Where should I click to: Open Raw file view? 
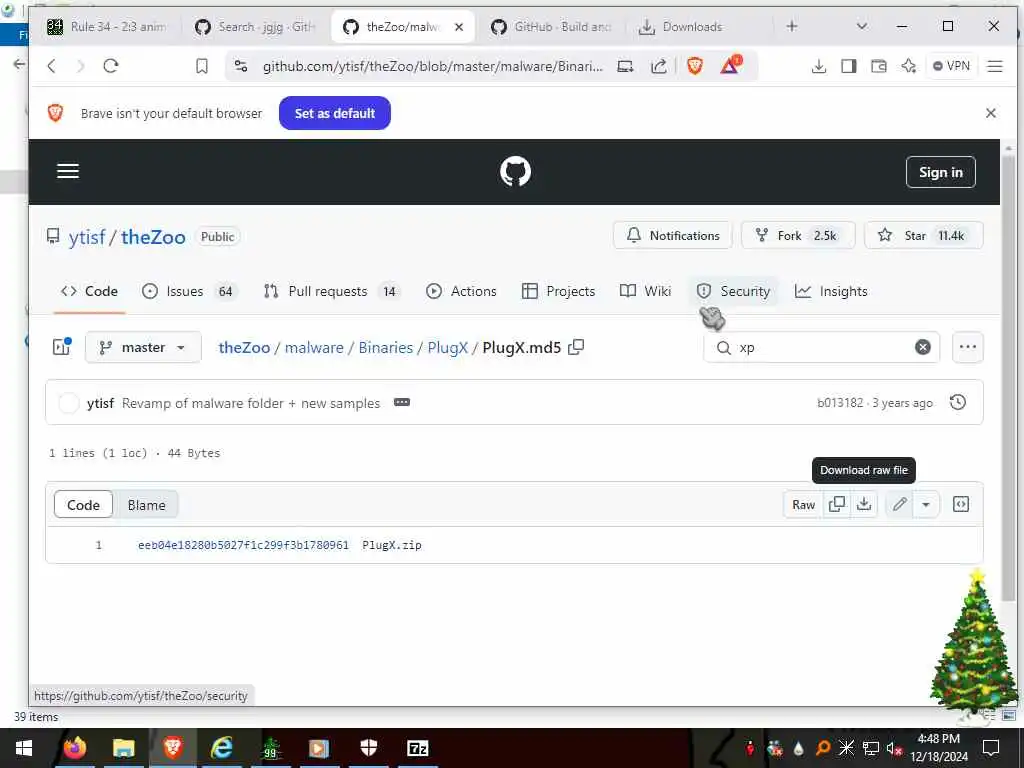[x=803, y=505]
